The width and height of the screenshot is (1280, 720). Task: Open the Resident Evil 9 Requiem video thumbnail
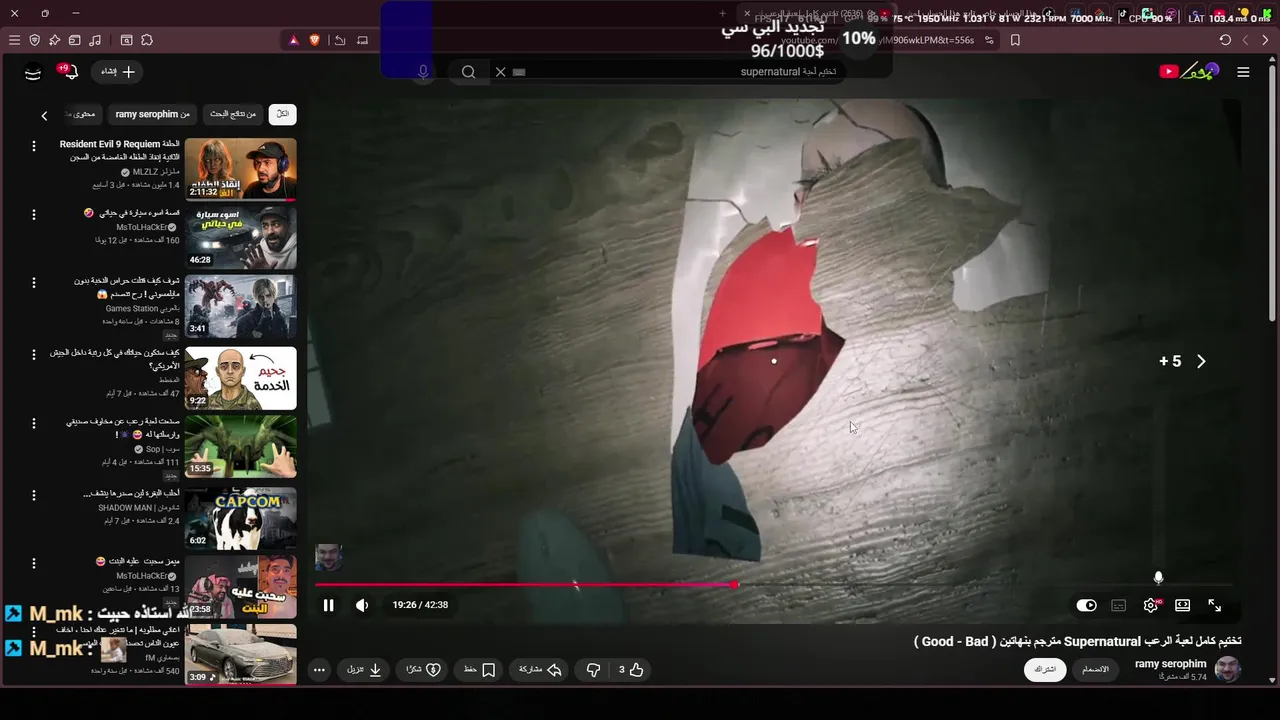[x=241, y=170]
